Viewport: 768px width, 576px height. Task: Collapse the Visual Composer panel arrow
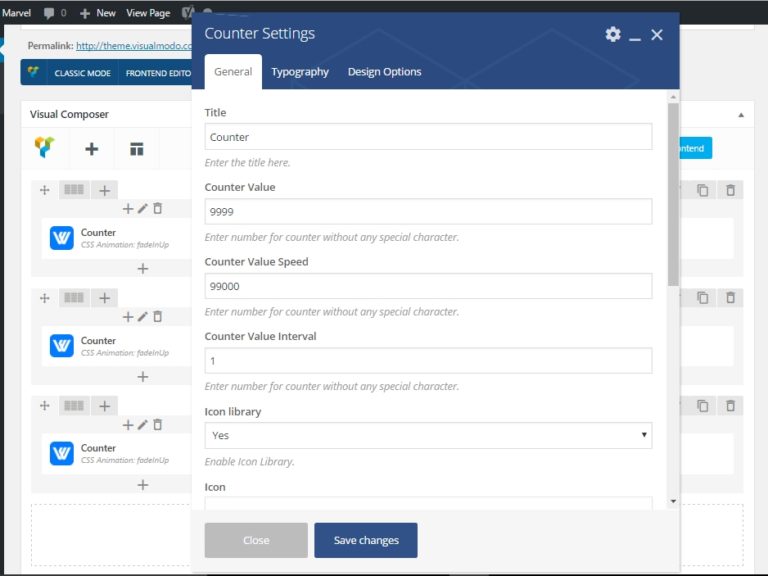point(741,115)
